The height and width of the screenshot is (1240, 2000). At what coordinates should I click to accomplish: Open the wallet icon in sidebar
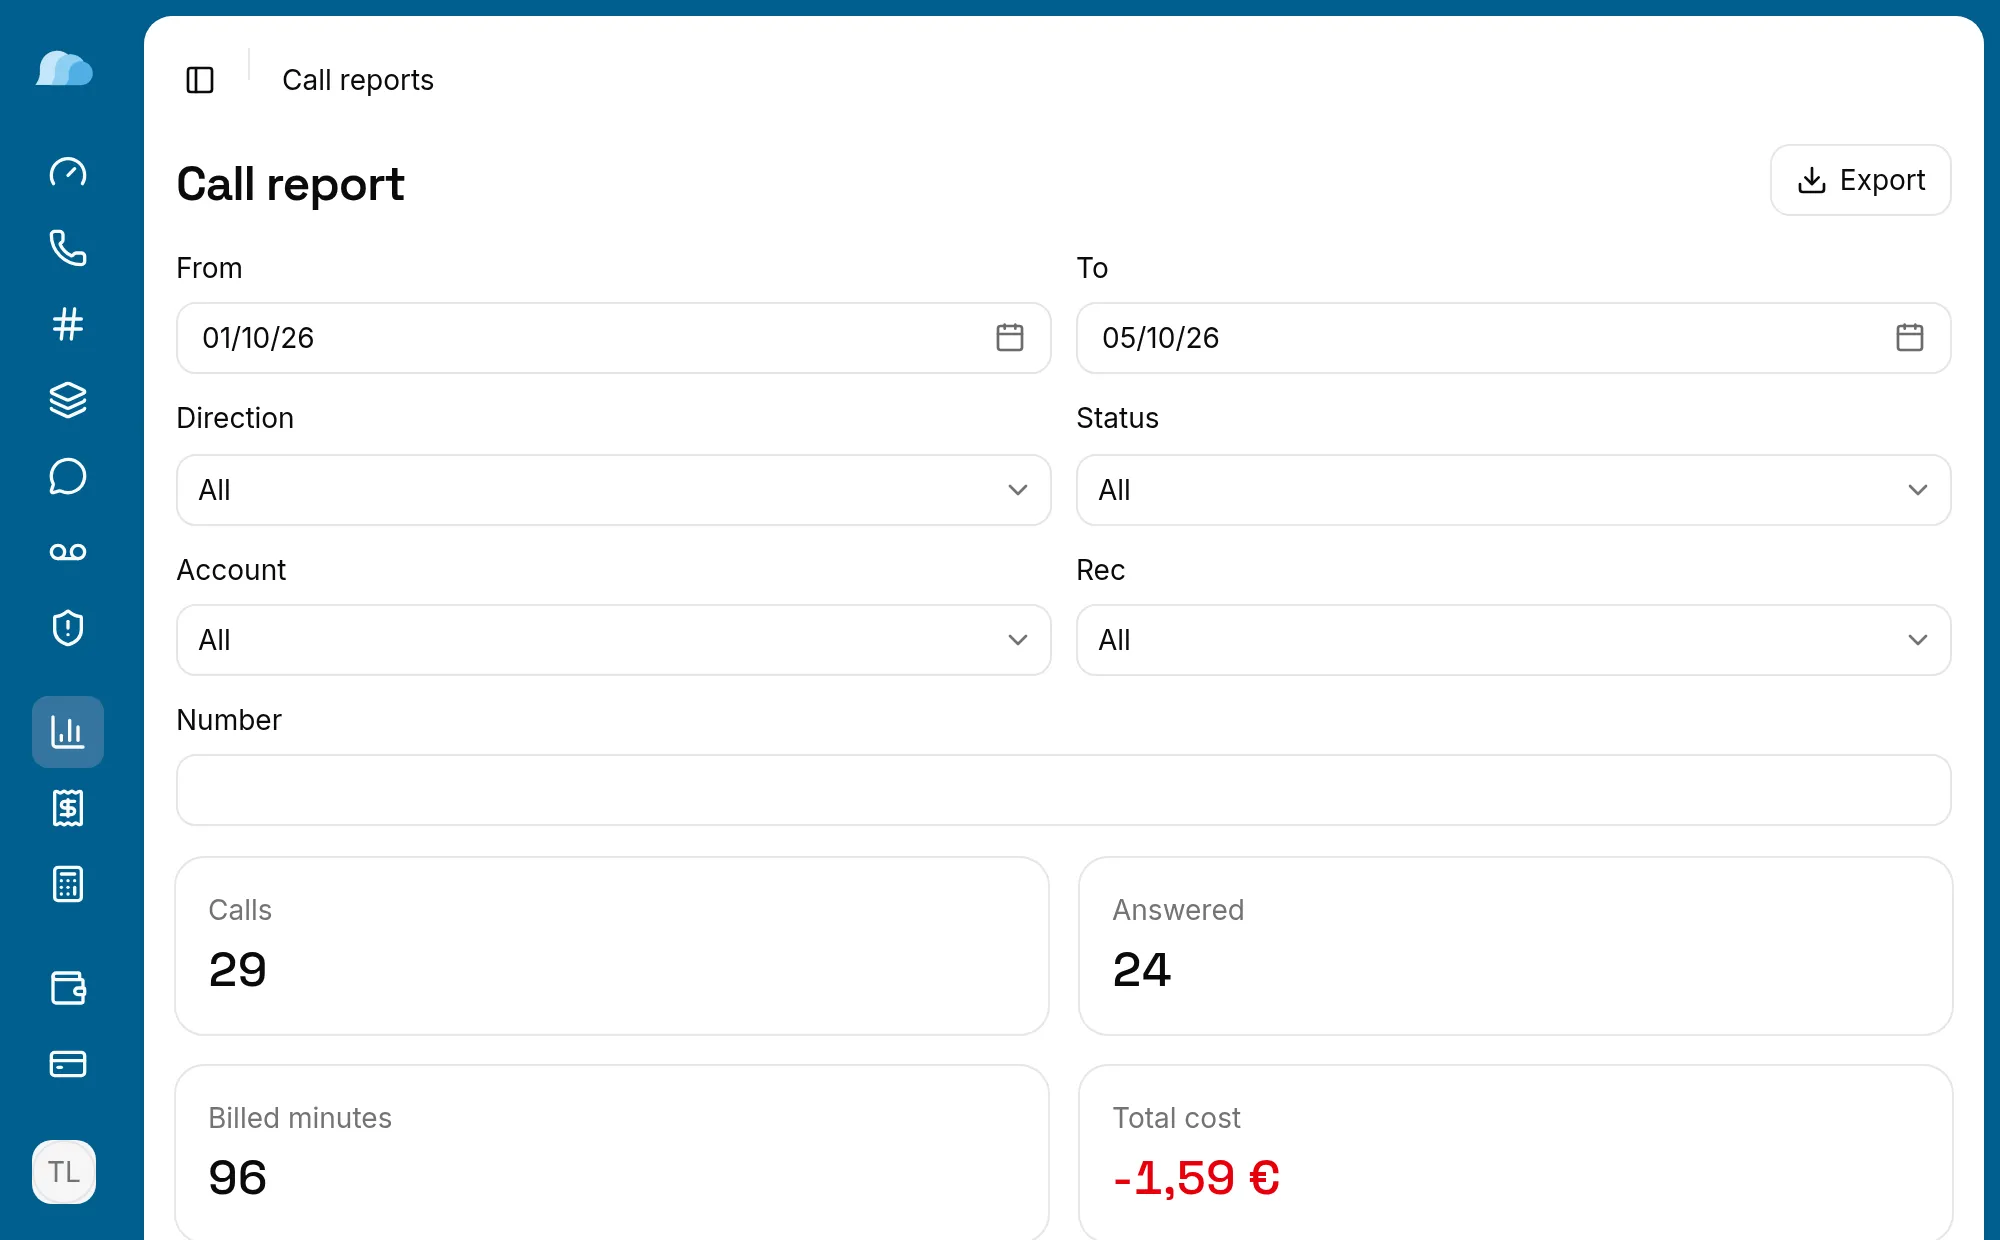[68, 988]
